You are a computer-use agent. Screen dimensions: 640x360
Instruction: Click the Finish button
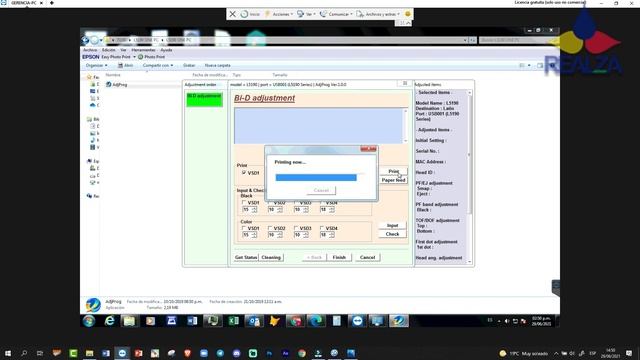339,257
